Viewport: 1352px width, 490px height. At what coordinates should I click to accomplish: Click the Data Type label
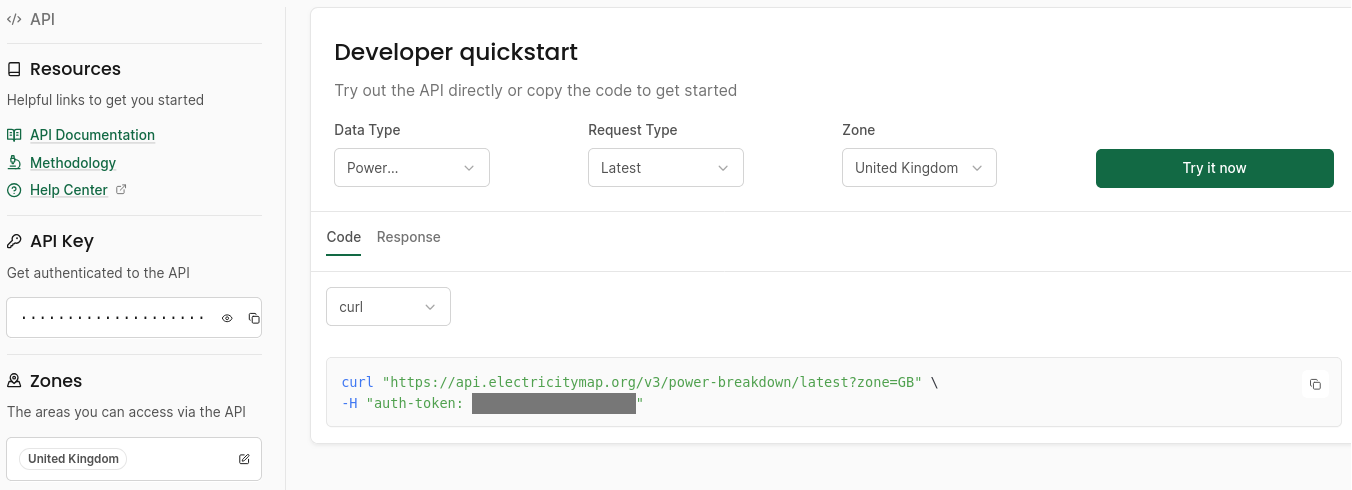click(x=367, y=130)
